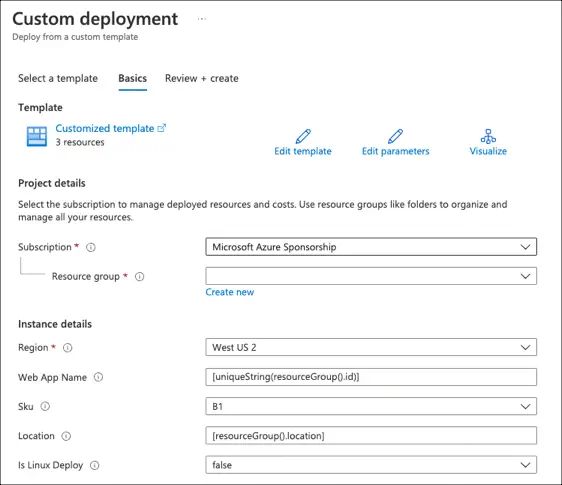Click the ellipsis next to Custom deployment
Screen dimensions: 562x485
click(x=202, y=19)
